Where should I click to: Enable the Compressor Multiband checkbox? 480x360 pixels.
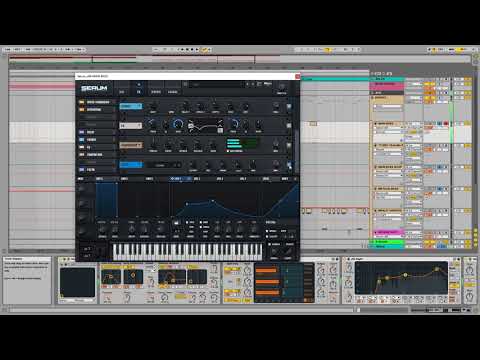(x=228, y=151)
